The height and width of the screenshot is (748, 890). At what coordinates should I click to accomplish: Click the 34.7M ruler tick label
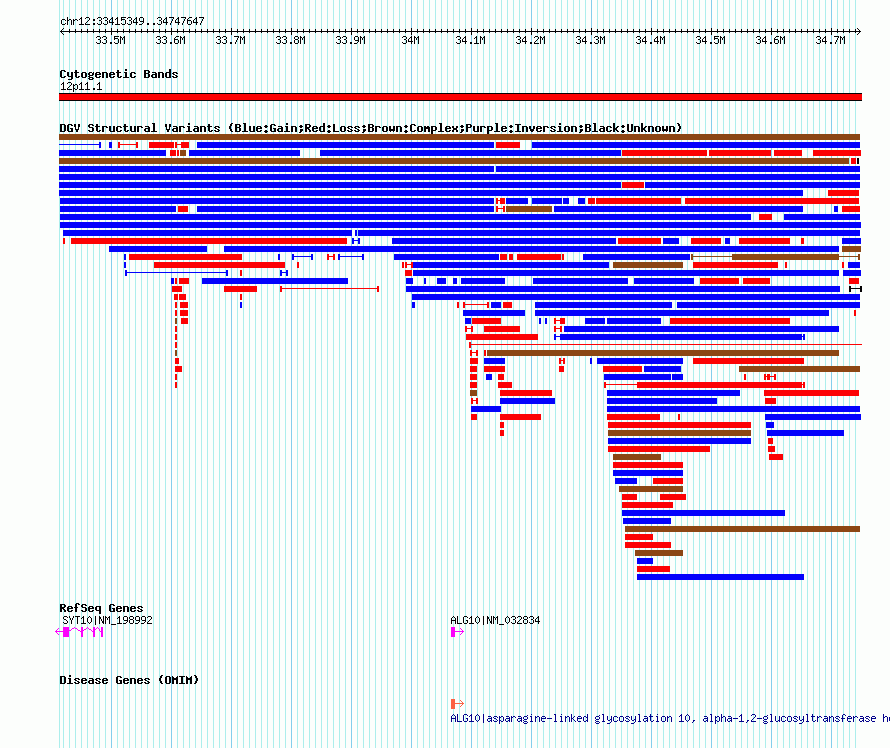pyautogui.click(x=830, y=40)
